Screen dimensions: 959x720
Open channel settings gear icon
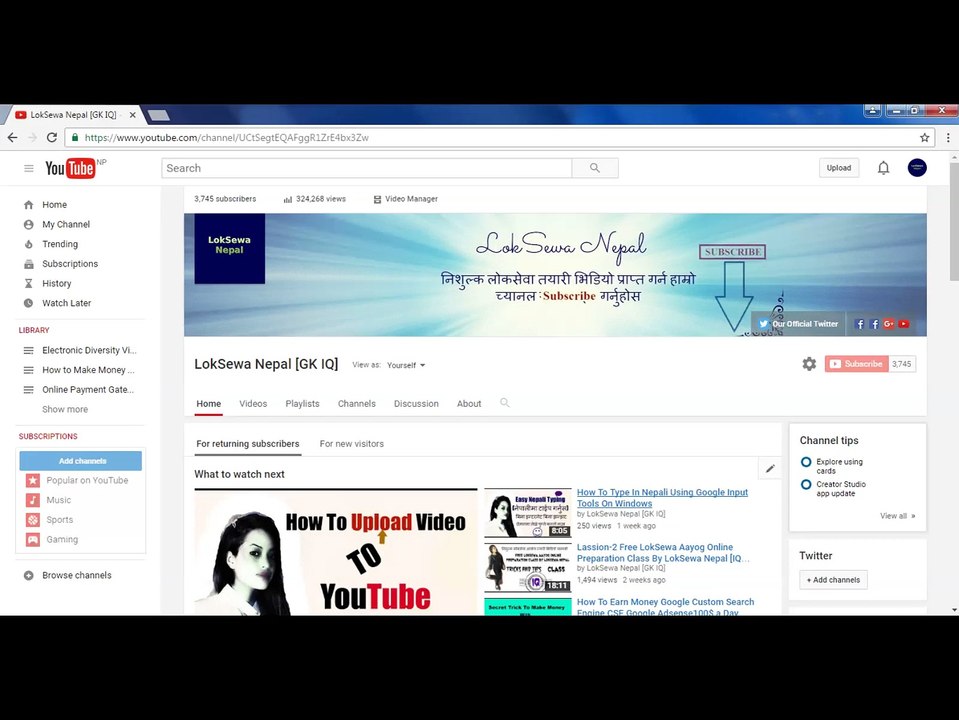coord(809,364)
